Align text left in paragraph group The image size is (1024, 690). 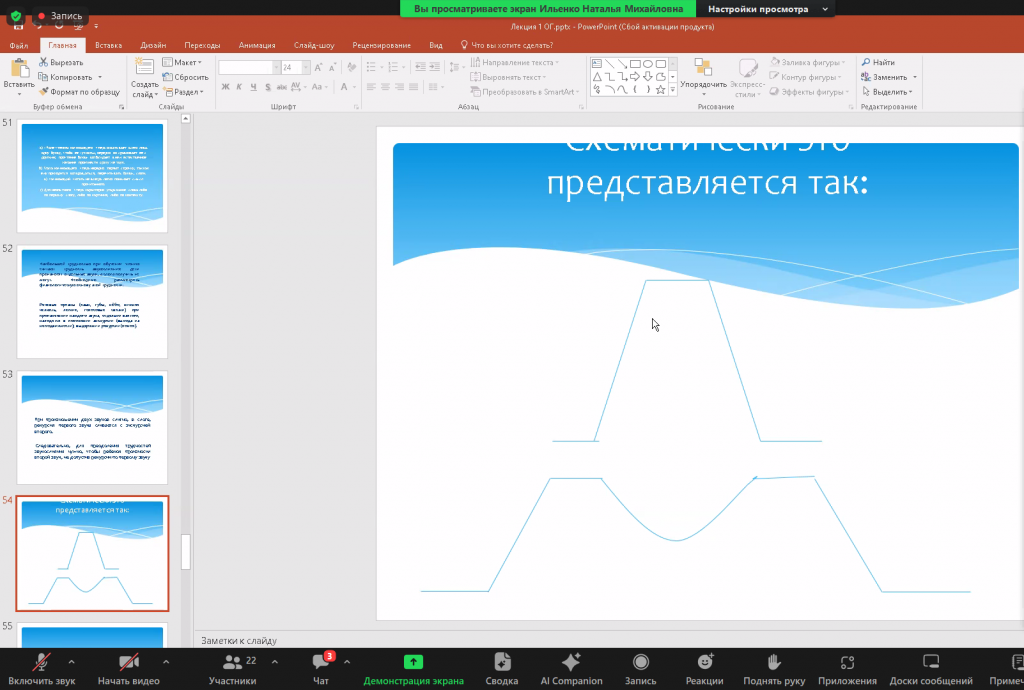pos(371,87)
